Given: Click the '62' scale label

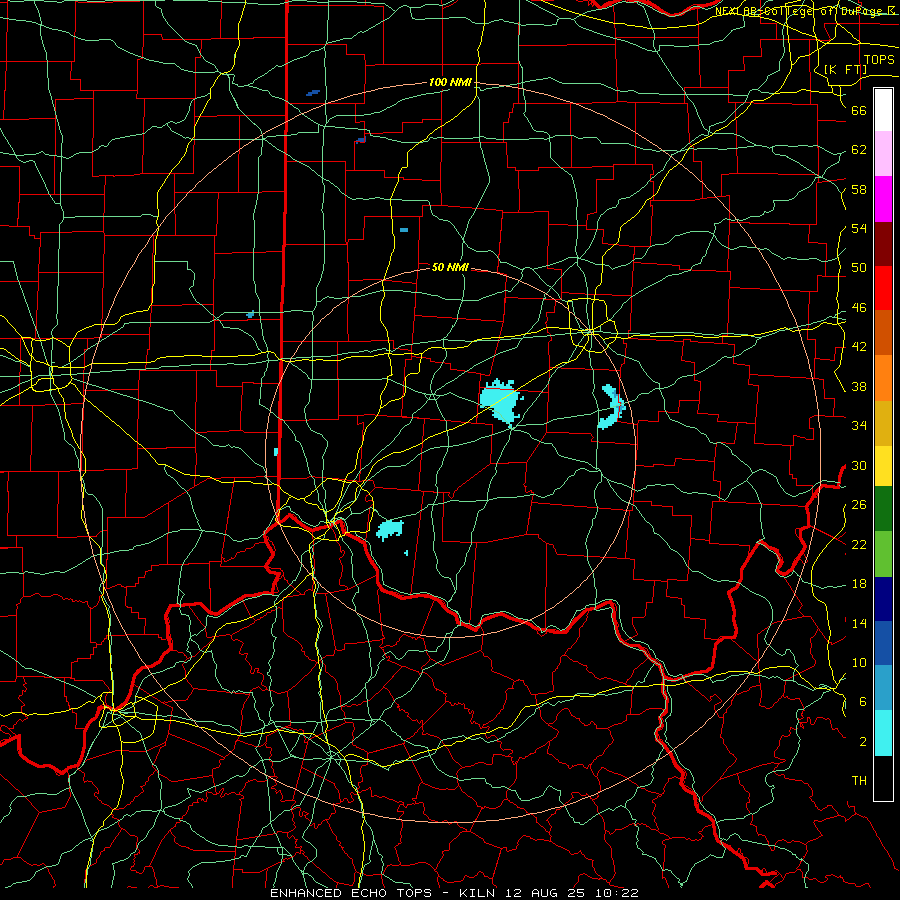Looking at the screenshot, I should click(x=859, y=150).
